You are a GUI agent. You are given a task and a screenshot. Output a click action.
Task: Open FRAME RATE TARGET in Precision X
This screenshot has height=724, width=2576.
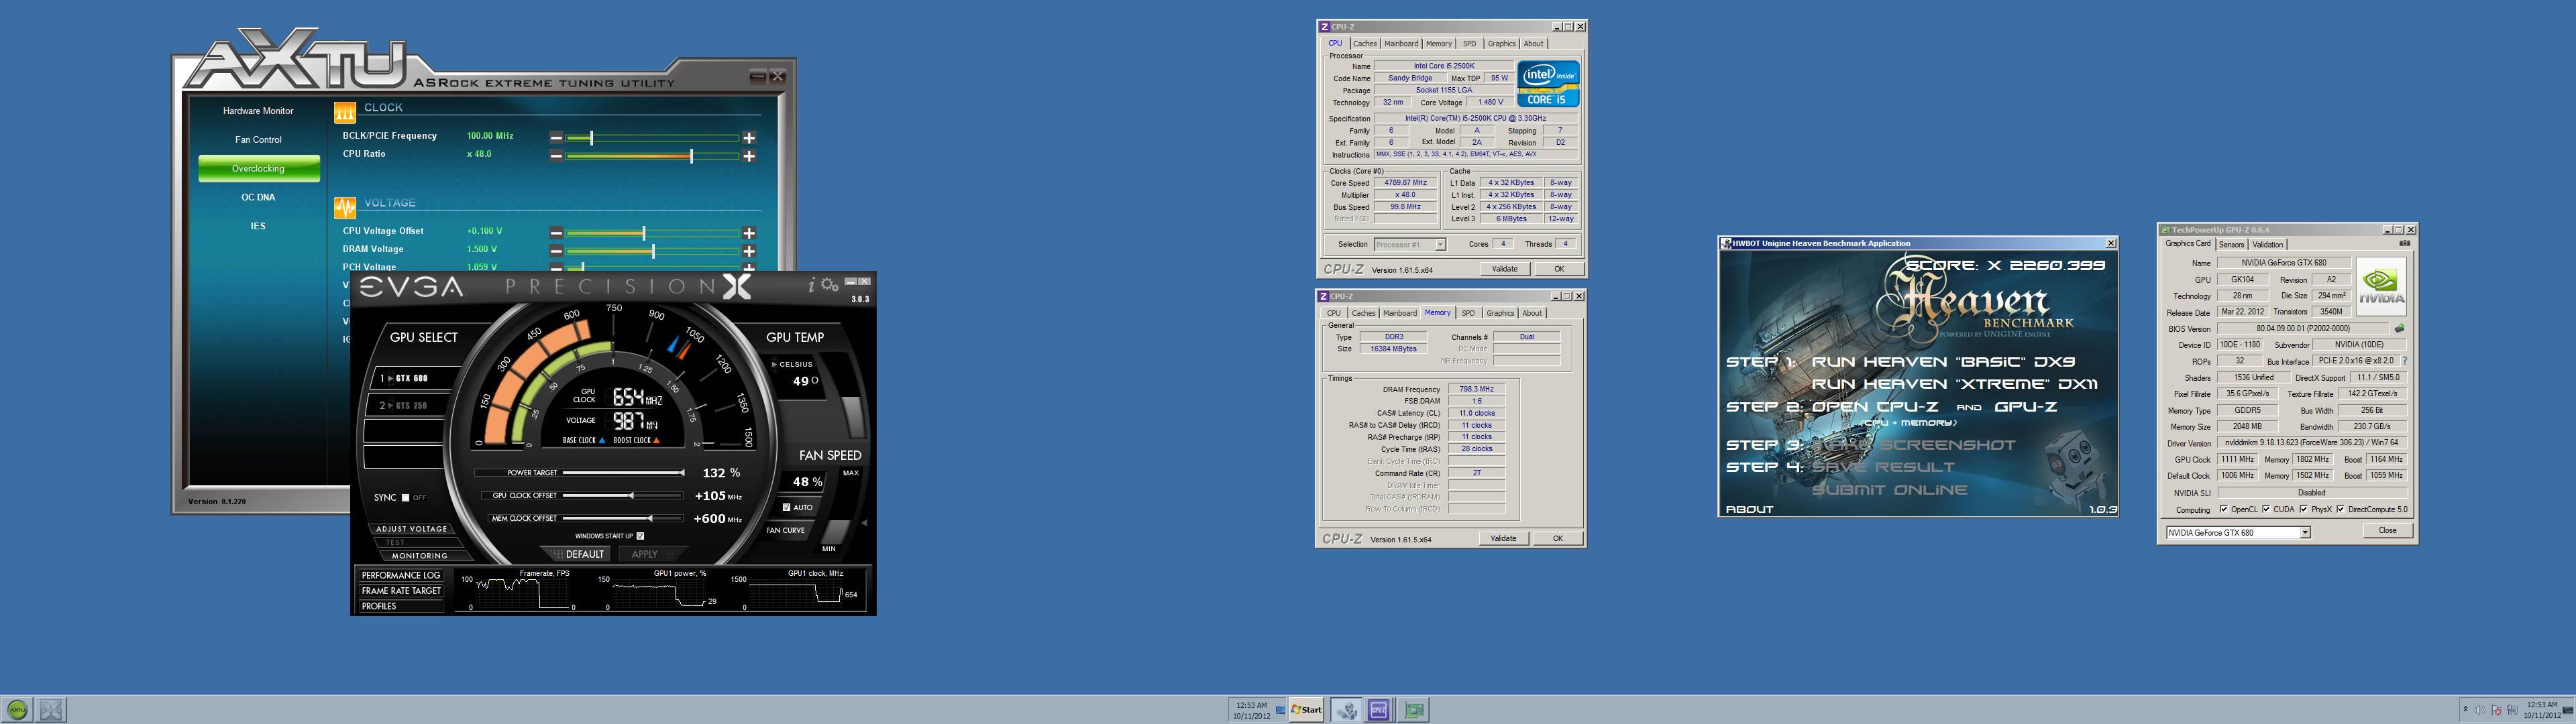[401, 591]
